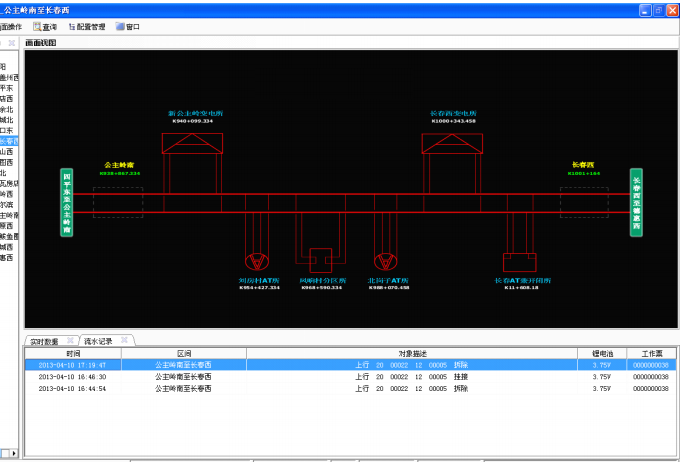682x462 pixels.
Task: Open the 窗口 menu
Action: tap(127, 27)
